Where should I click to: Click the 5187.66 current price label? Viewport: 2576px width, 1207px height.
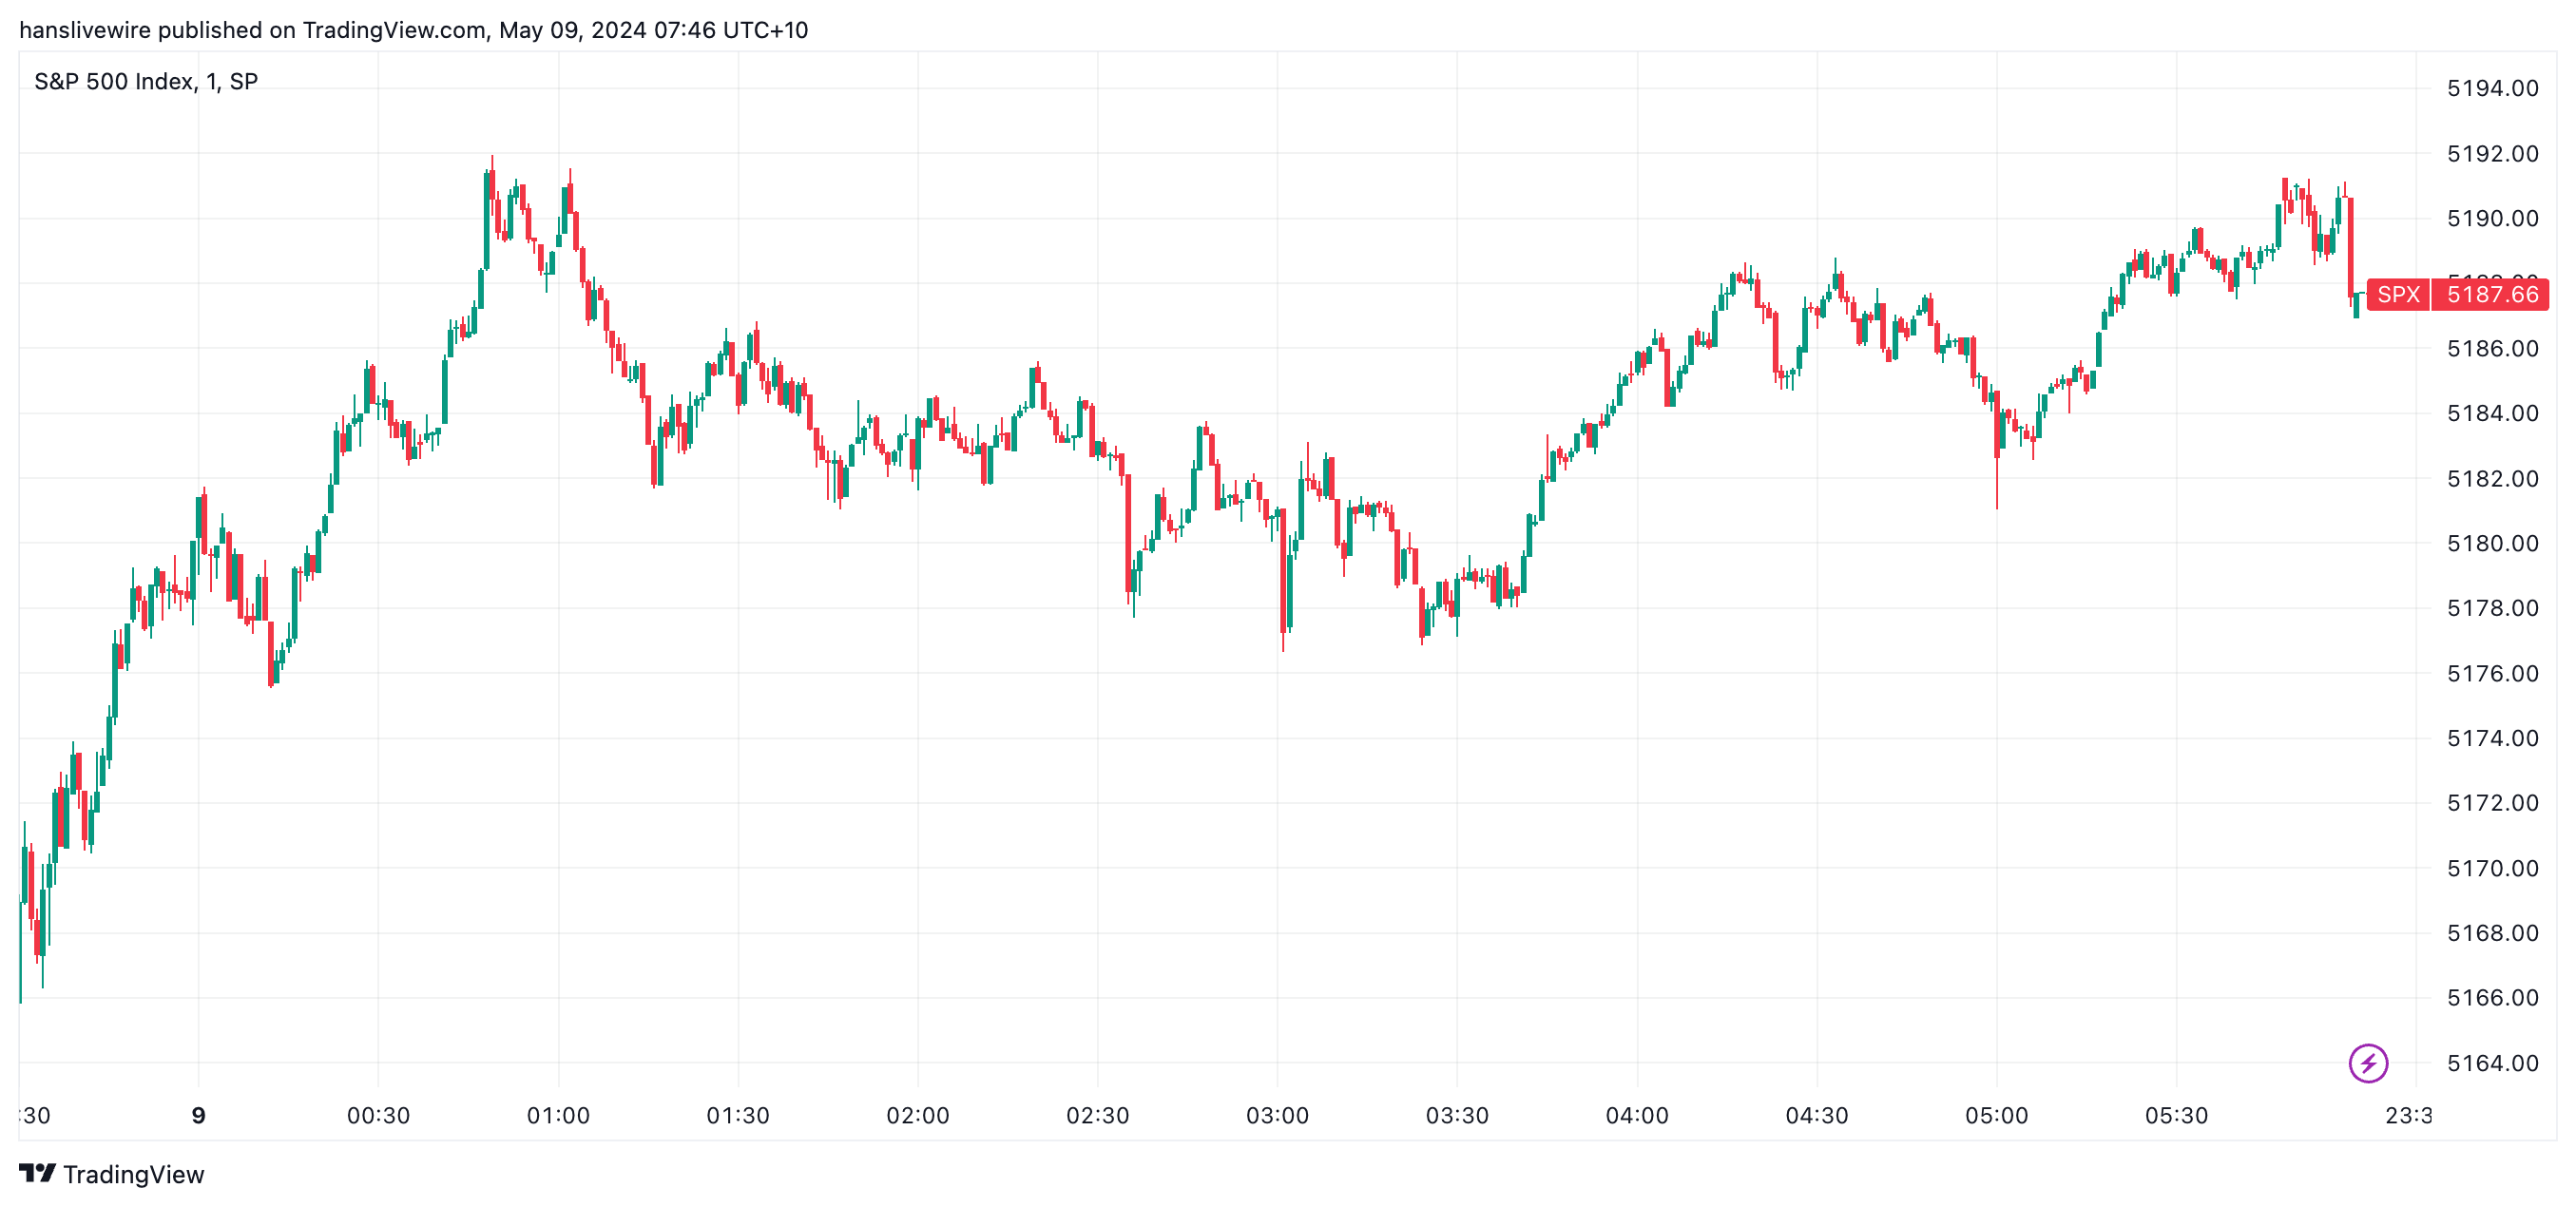tap(2491, 294)
